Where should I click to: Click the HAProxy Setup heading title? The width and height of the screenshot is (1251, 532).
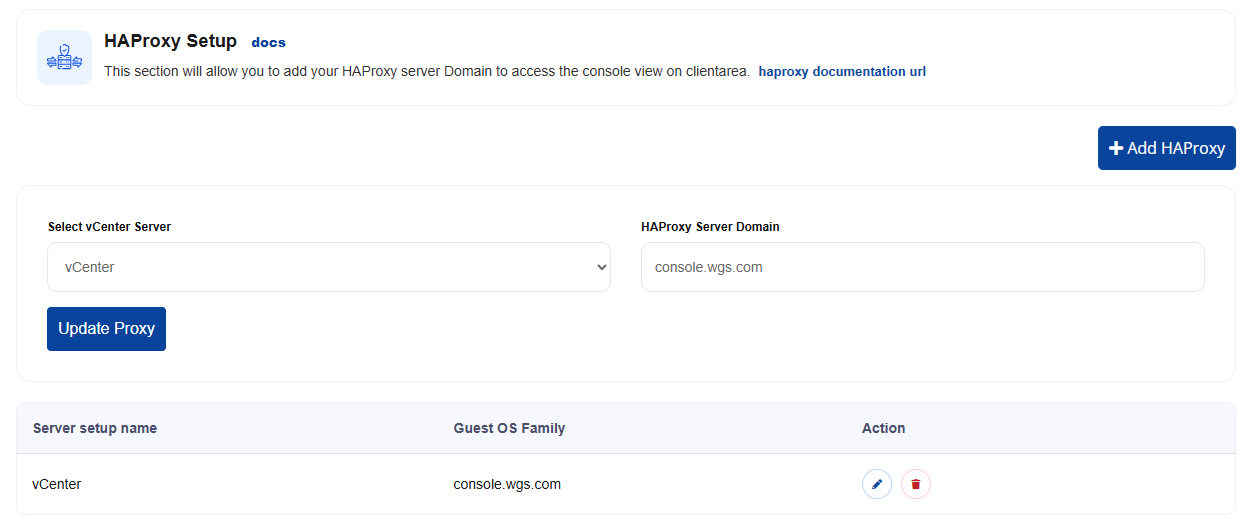point(171,41)
